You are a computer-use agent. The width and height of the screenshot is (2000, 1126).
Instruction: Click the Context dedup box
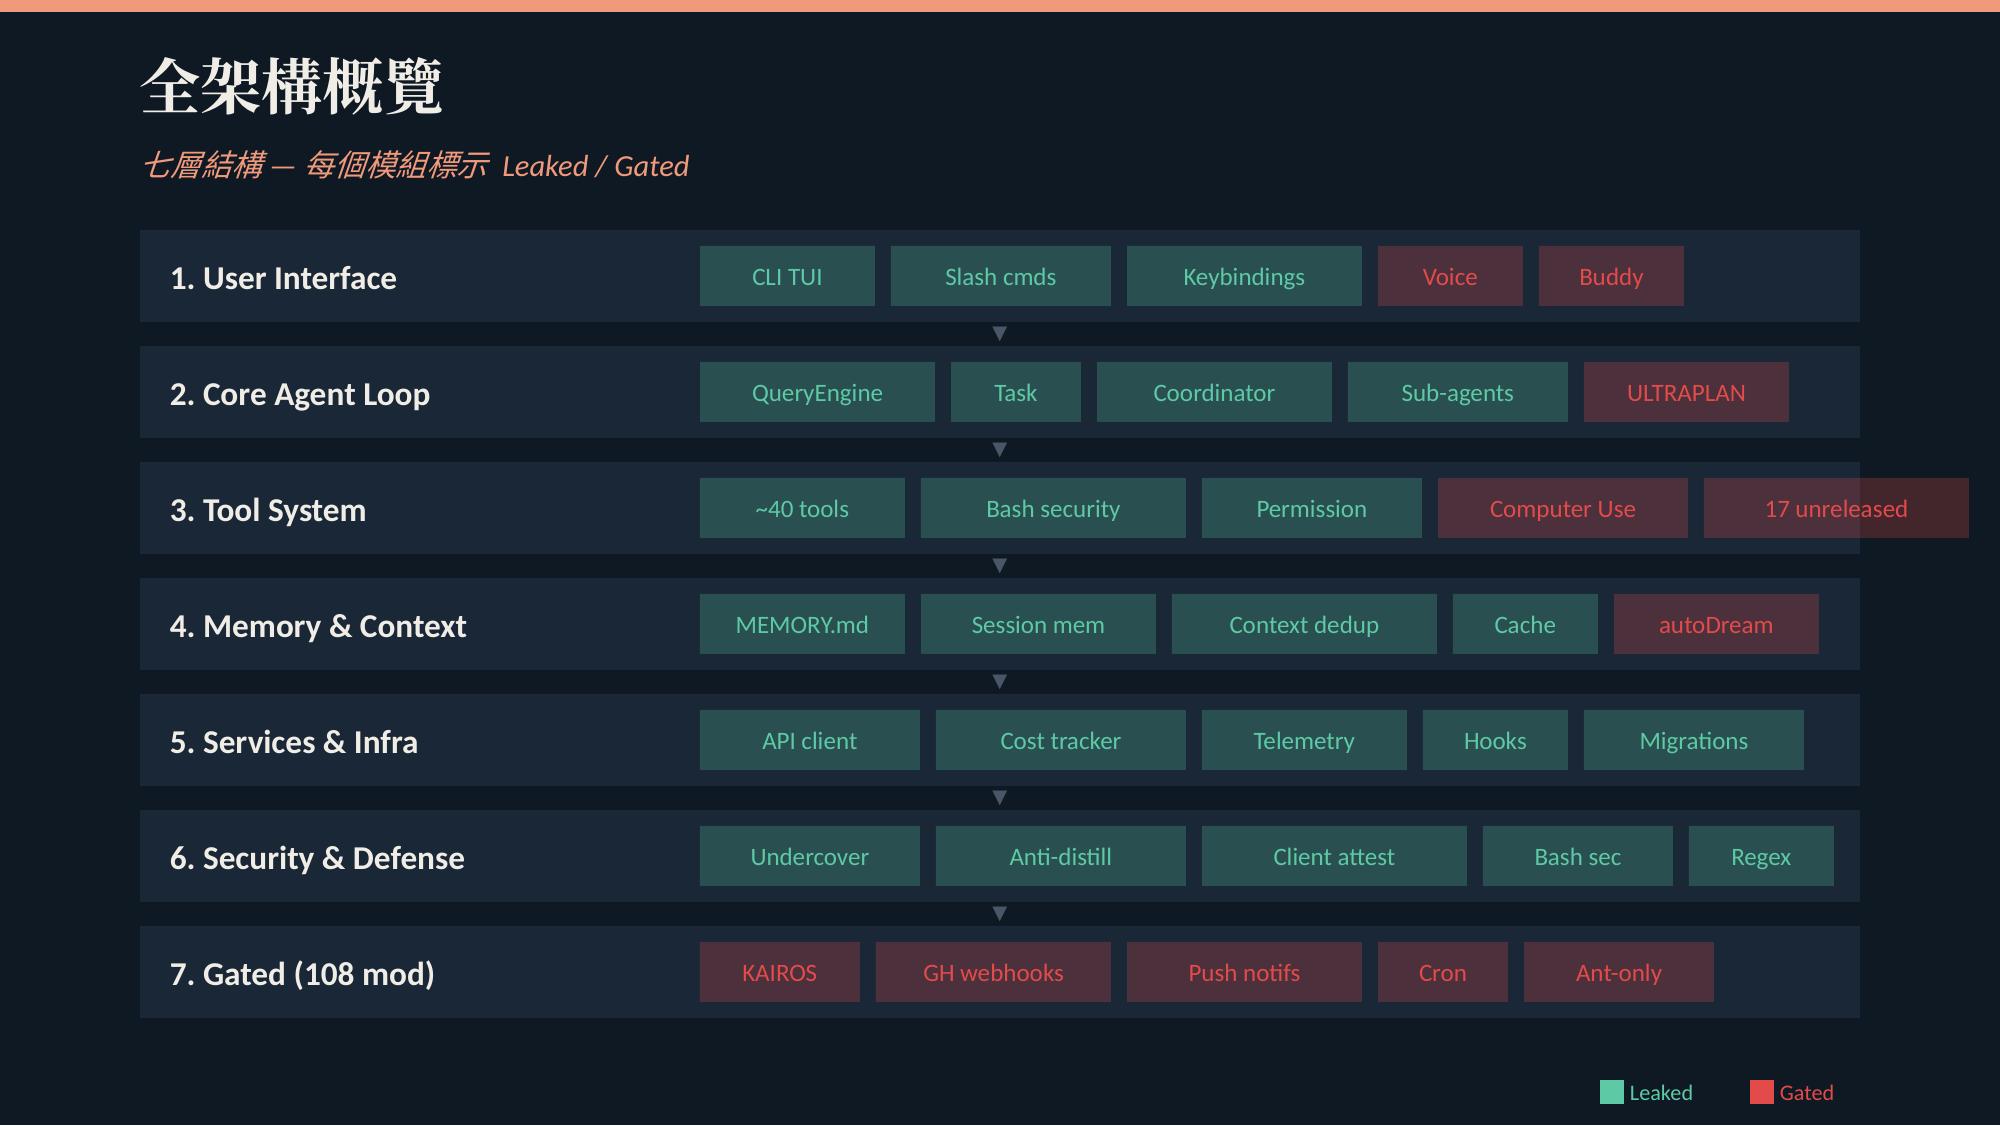tap(1304, 624)
